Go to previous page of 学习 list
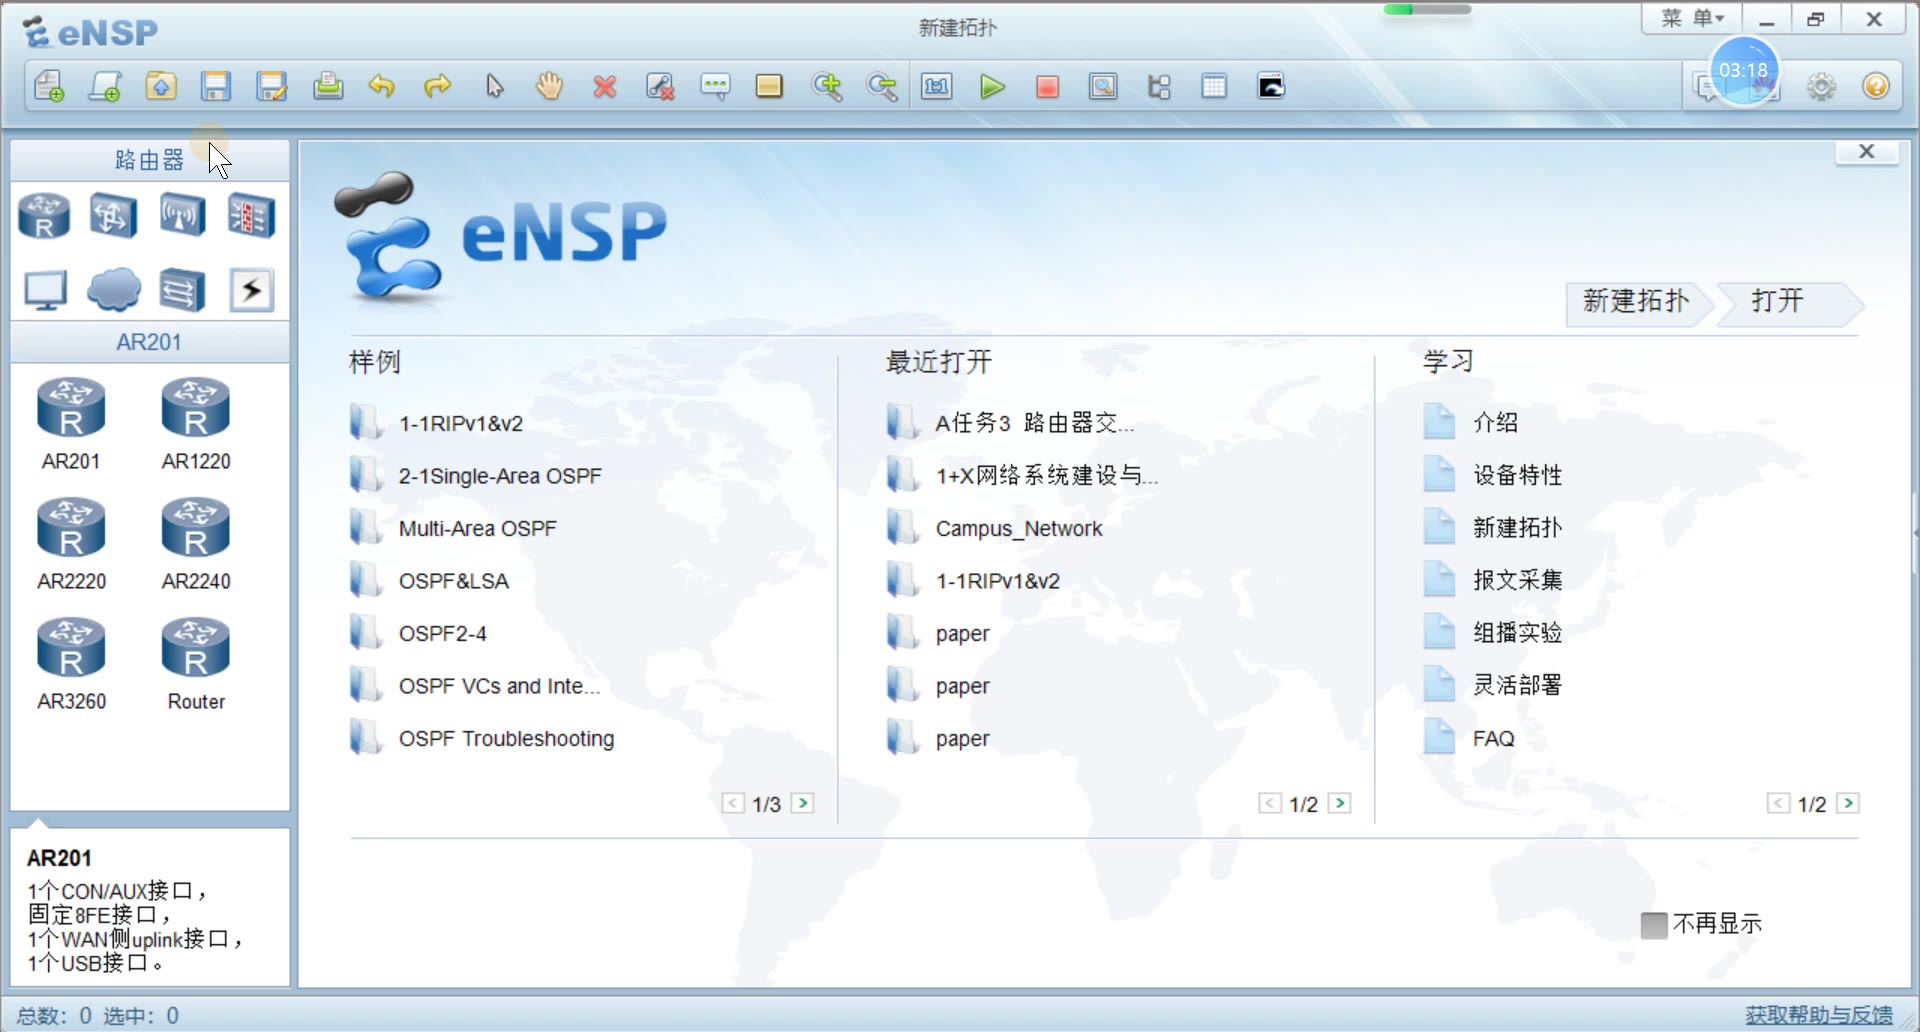Image resolution: width=1920 pixels, height=1032 pixels. pyautogui.click(x=1778, y=803)
